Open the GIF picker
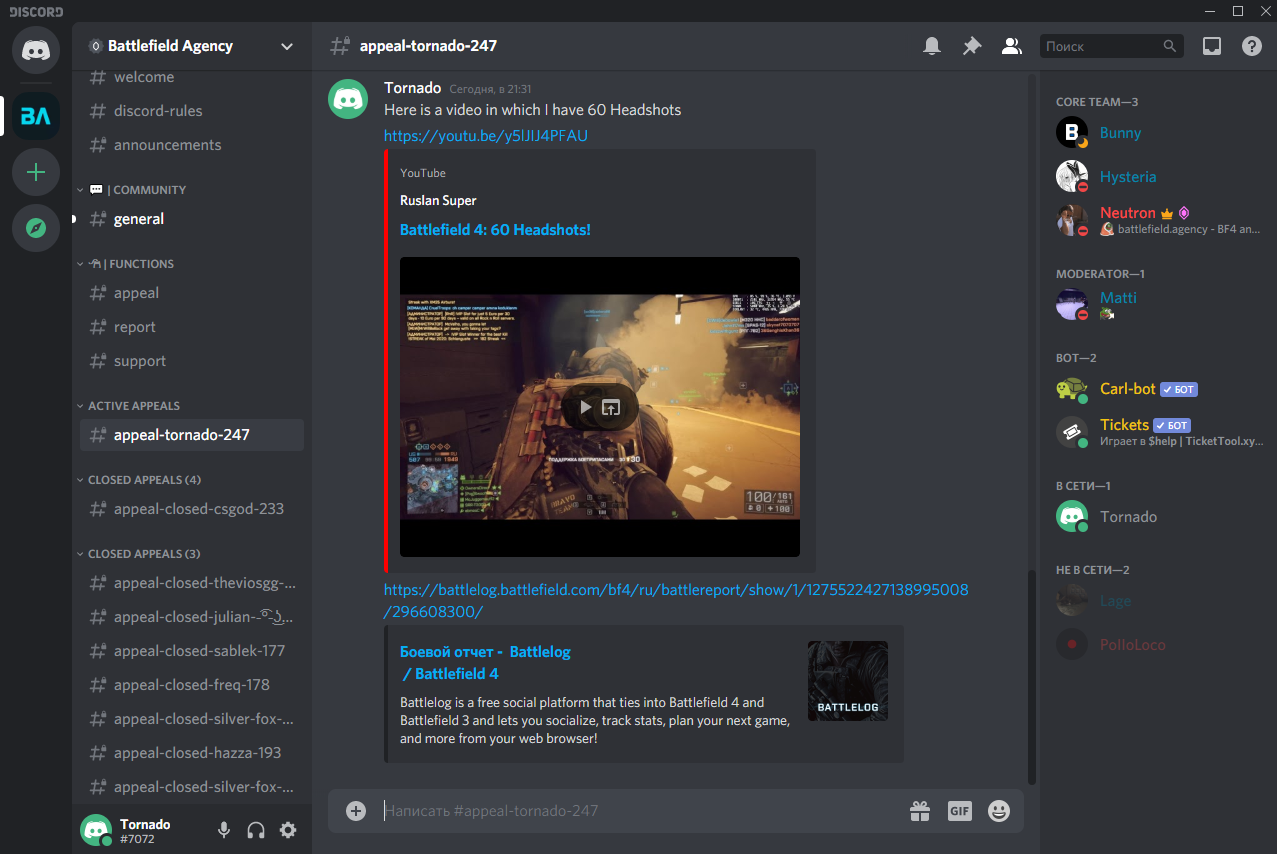 tap(960, 811)
